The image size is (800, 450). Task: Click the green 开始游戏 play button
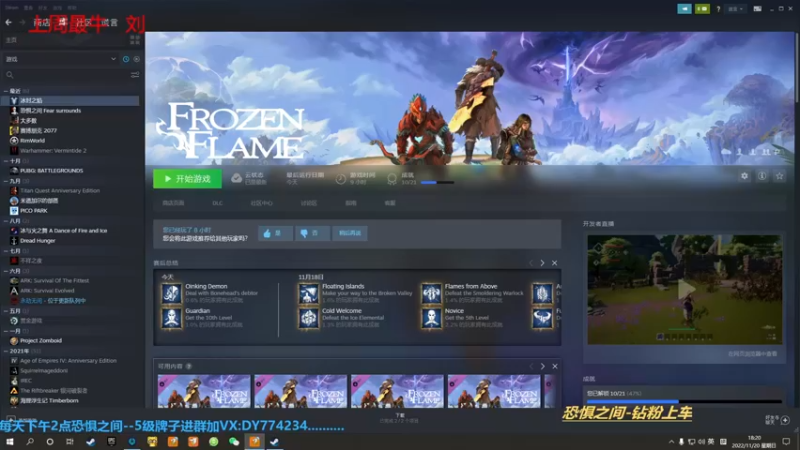(x=187, y=179)
